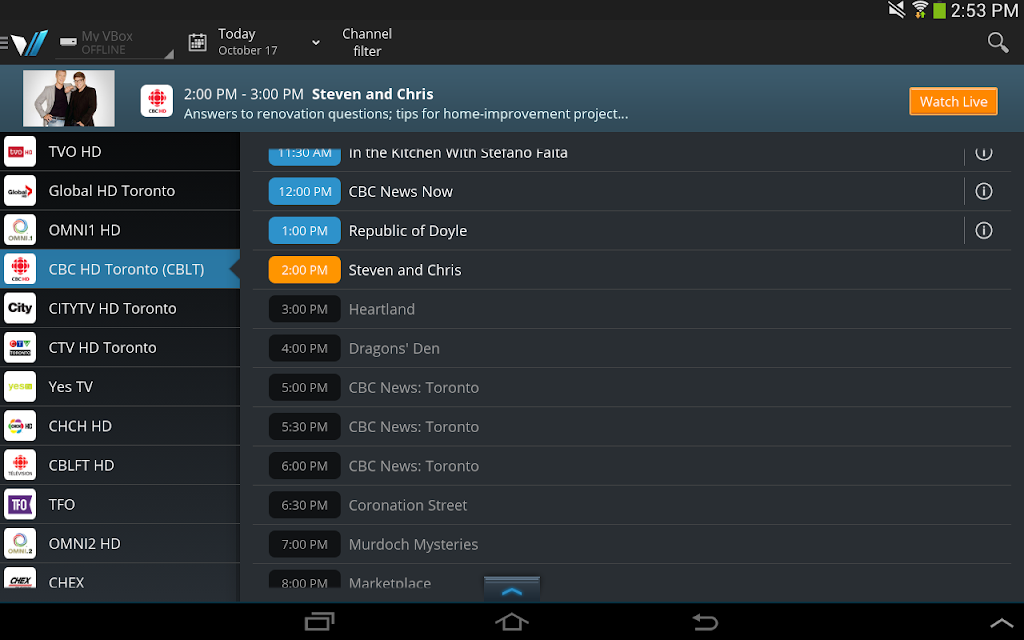Image resolution: width=1024 pixels, height=640 pixels.
Task: Show info for In the Kitchen program
Action: click(x=984, y=152)
